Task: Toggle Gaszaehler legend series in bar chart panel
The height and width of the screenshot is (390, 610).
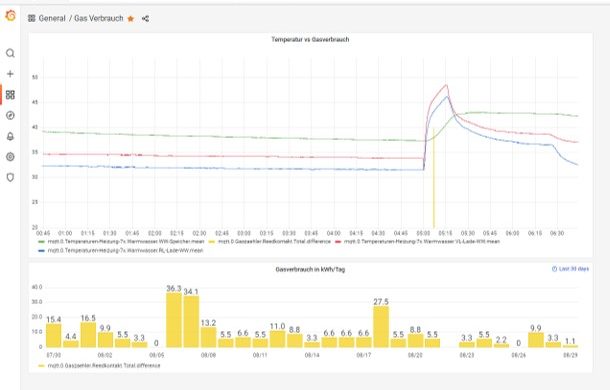Action: (x=104, y=365)
